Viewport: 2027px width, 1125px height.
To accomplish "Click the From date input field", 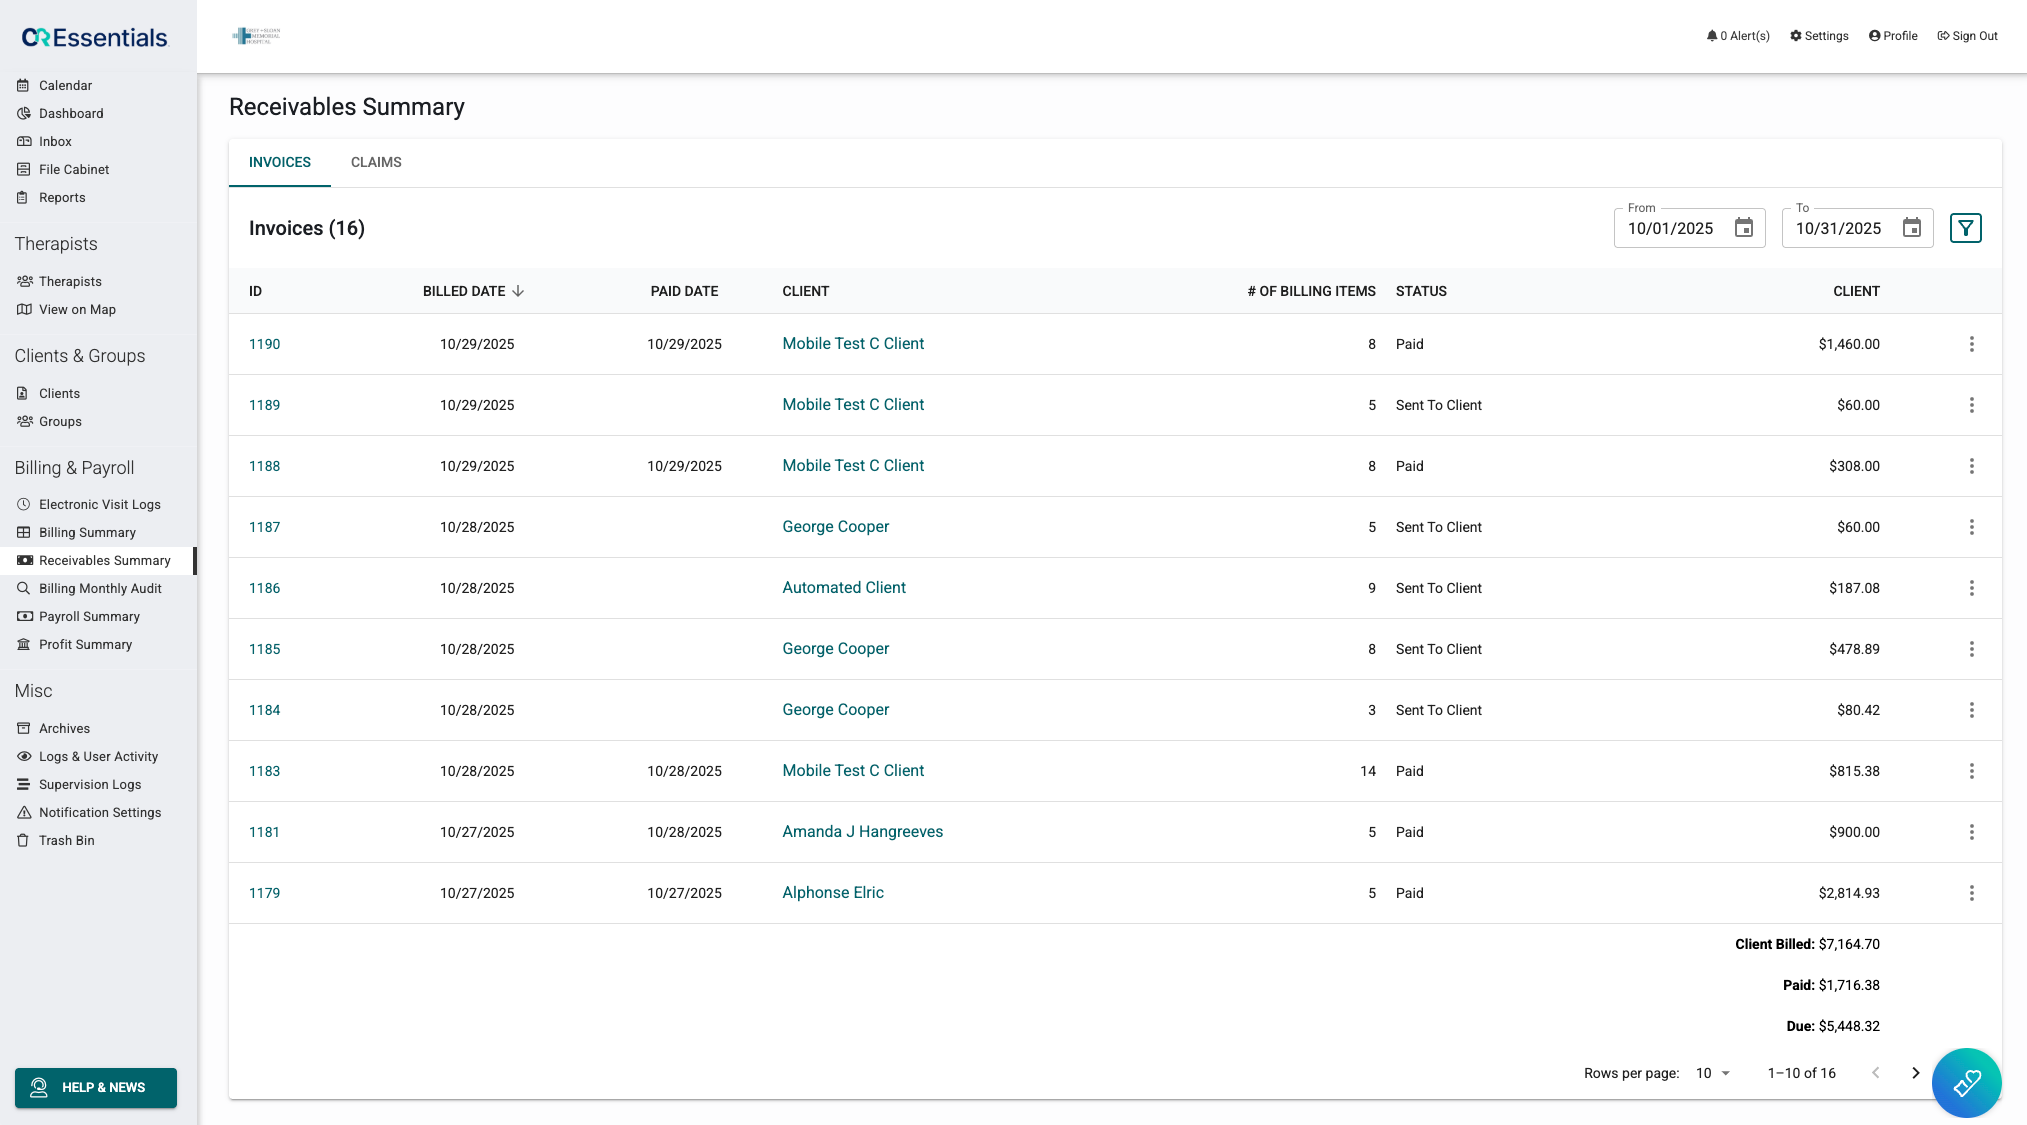I will pos(1671,228).
